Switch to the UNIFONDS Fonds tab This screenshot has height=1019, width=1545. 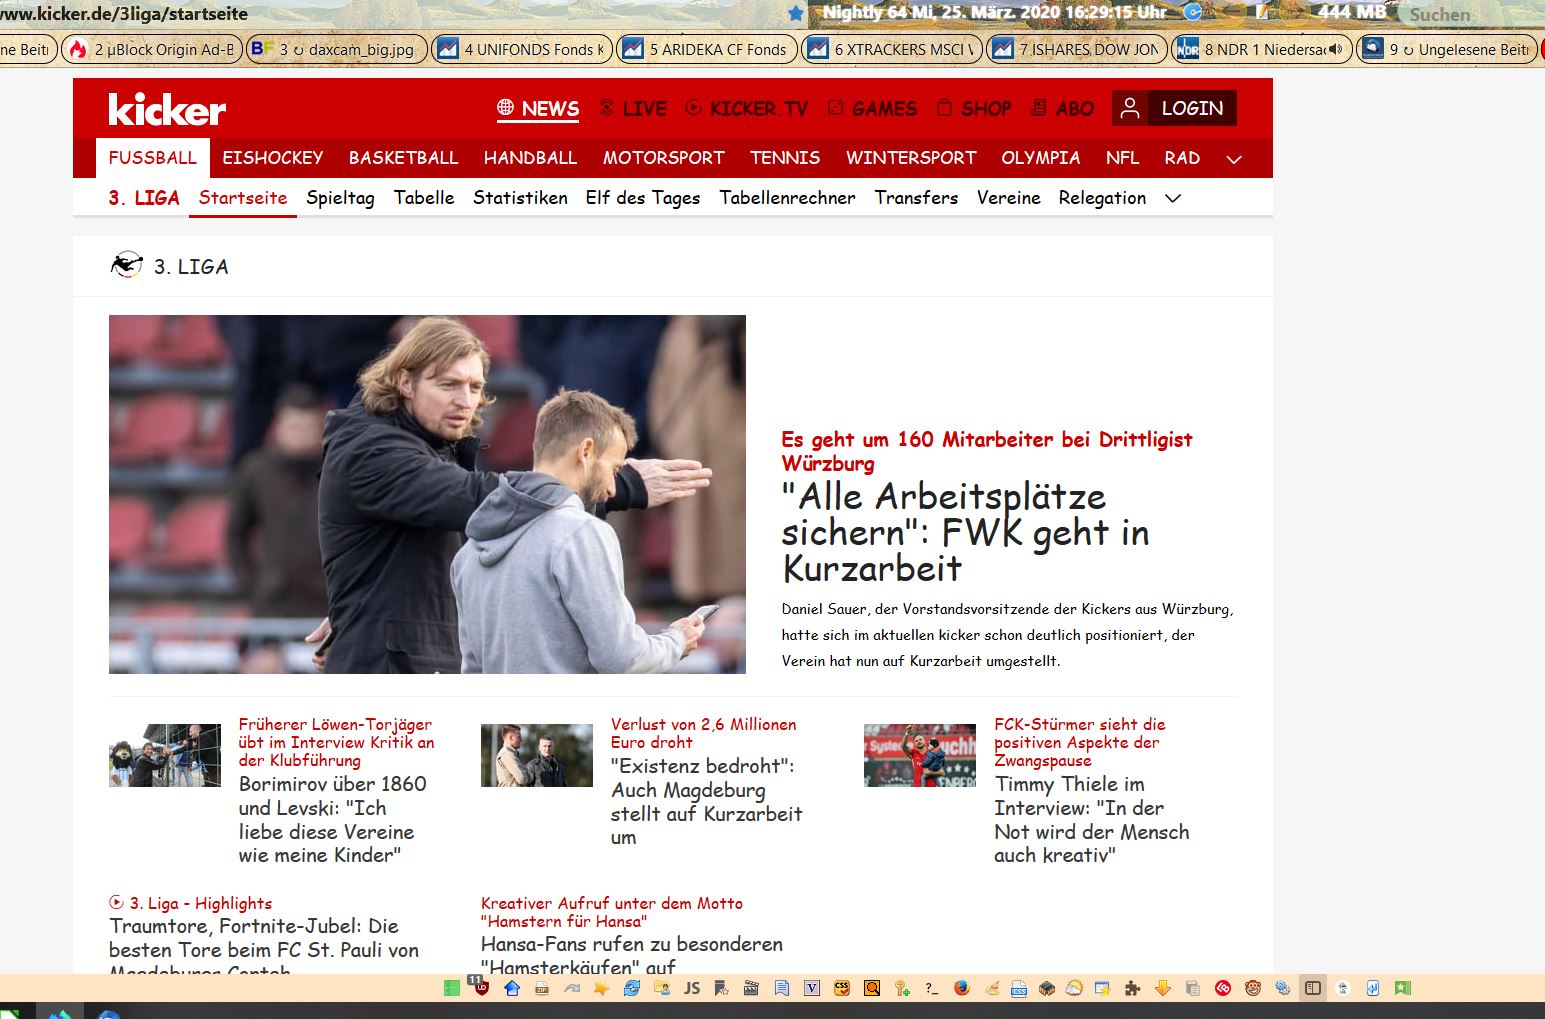click(522, 49)
